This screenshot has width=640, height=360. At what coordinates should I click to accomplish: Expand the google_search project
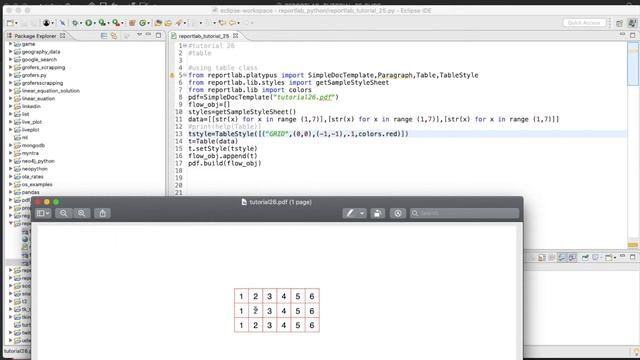[11, 59]
